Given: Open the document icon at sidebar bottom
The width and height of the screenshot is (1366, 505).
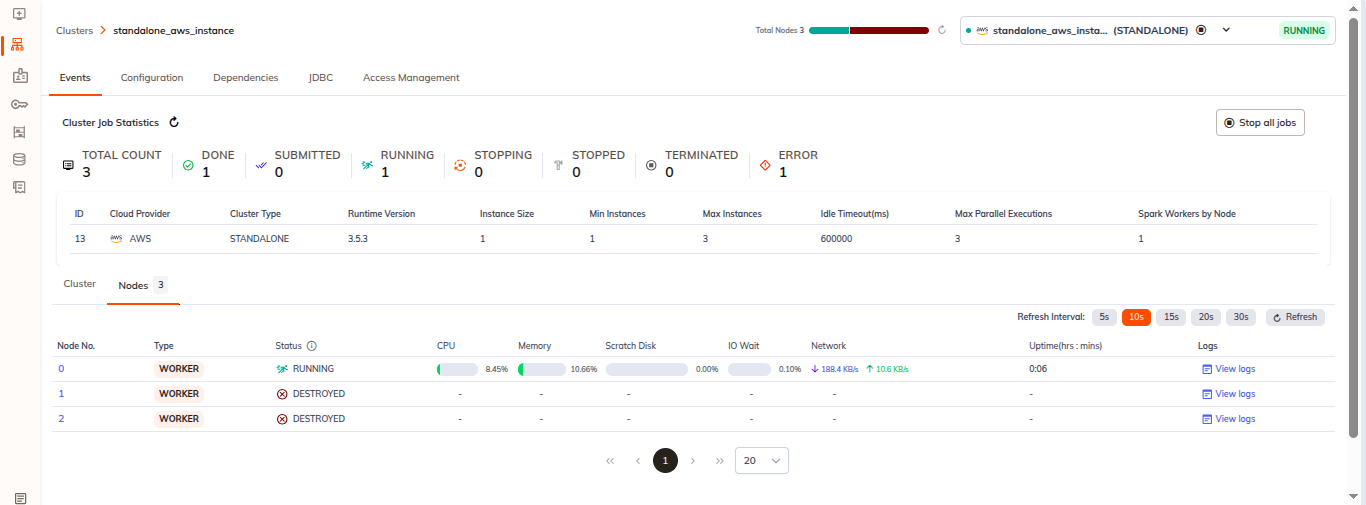Looking at the screenshot, I should coord(20,497).
